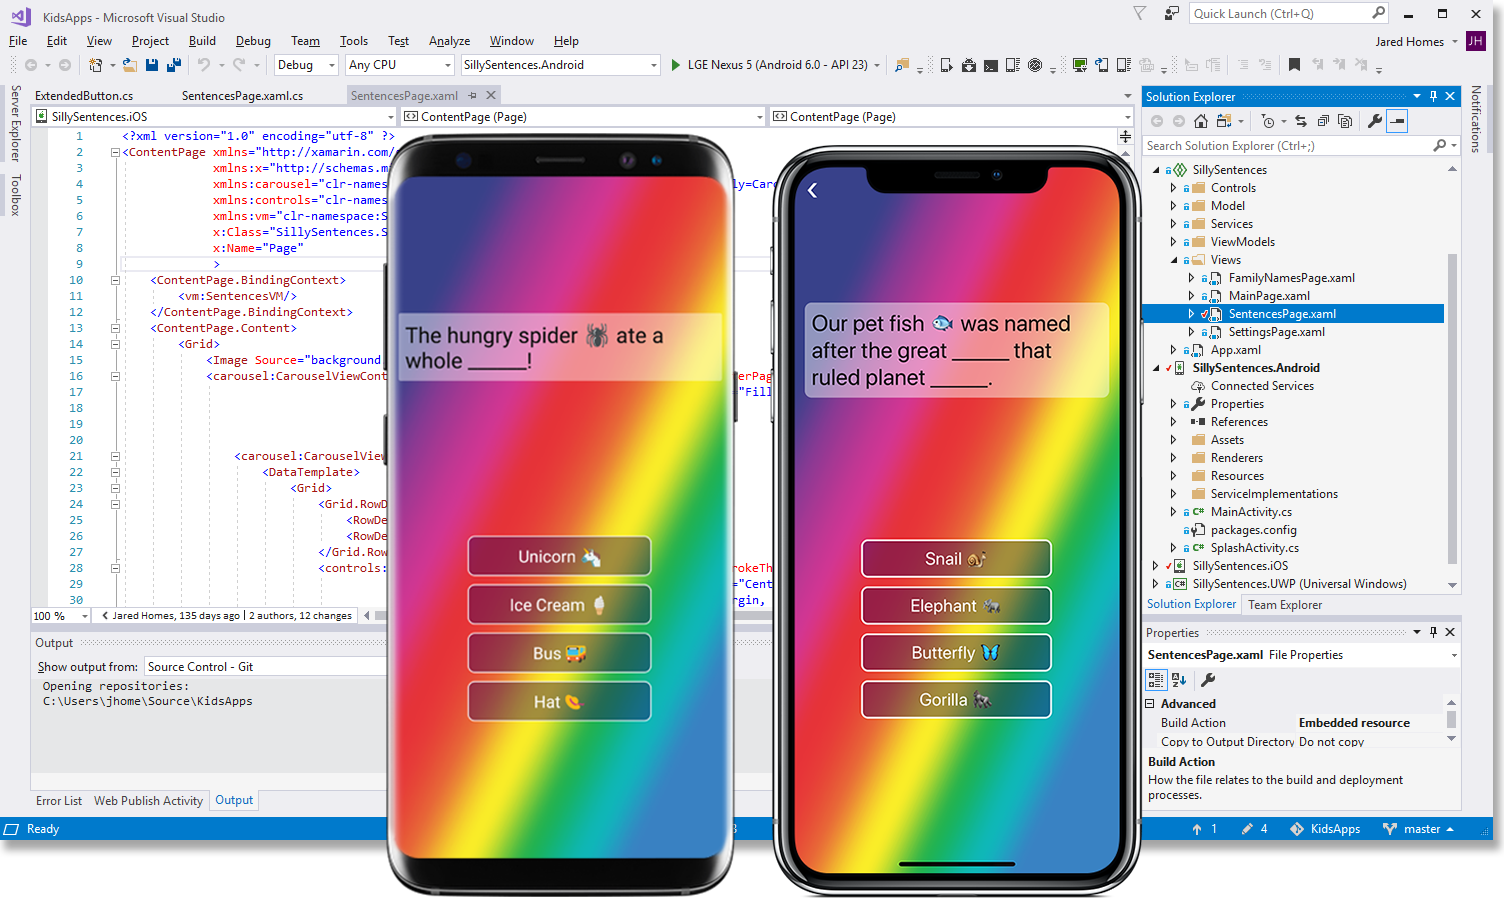Open the Source Control - Git output dropdown
The height and width of the screenshot is (900, 1504).
[264, 667]
